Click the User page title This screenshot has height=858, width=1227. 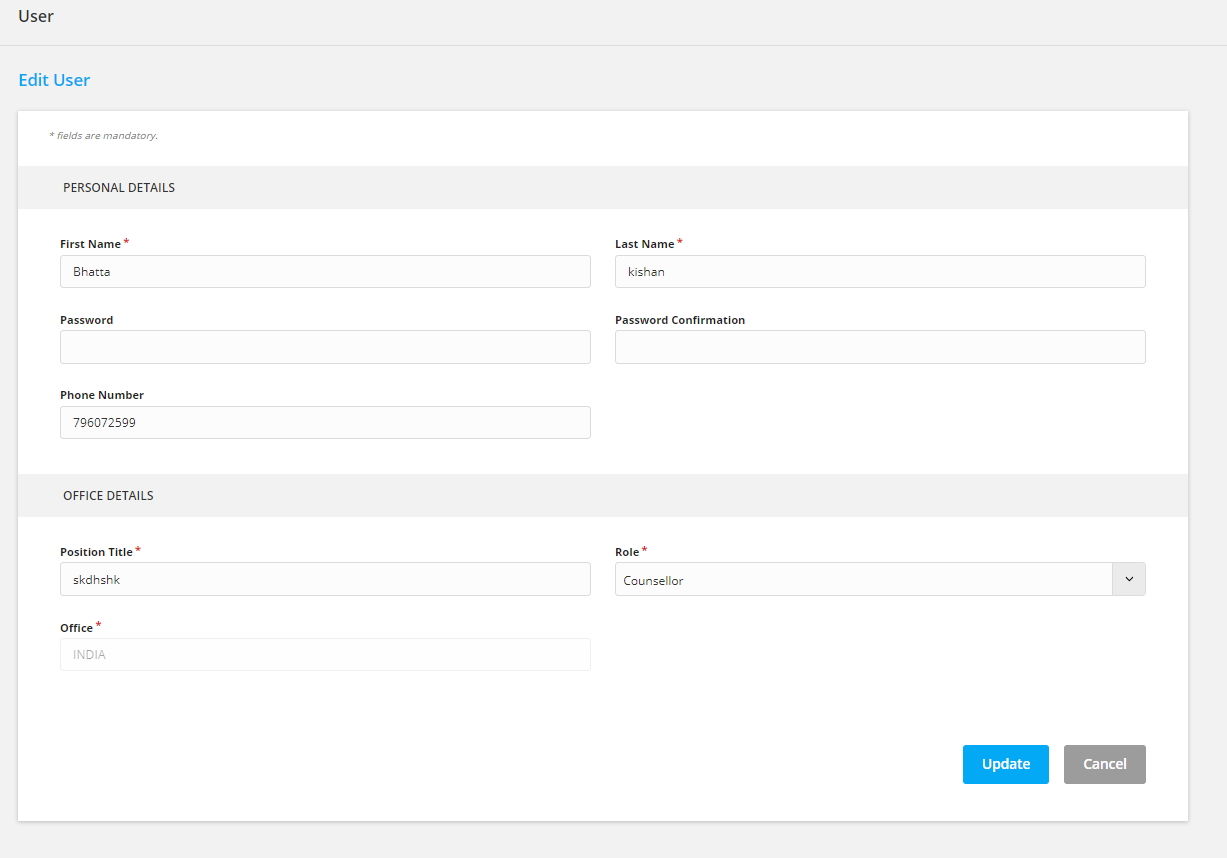click(x=36, y=16)
